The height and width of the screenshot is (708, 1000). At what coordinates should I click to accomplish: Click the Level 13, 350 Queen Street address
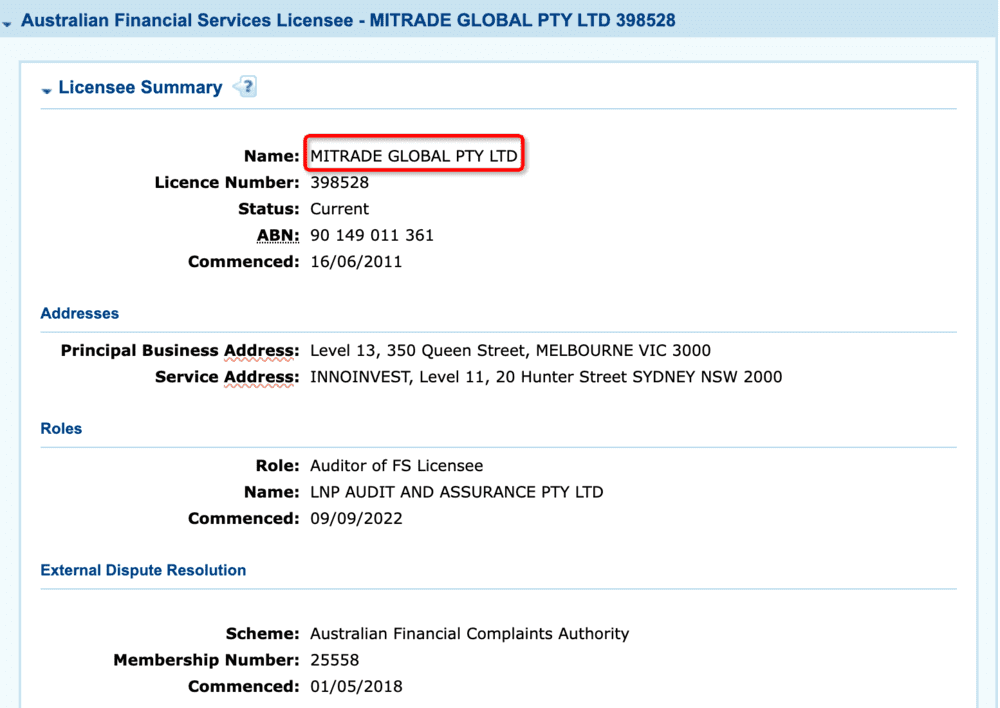click(510, 351)
